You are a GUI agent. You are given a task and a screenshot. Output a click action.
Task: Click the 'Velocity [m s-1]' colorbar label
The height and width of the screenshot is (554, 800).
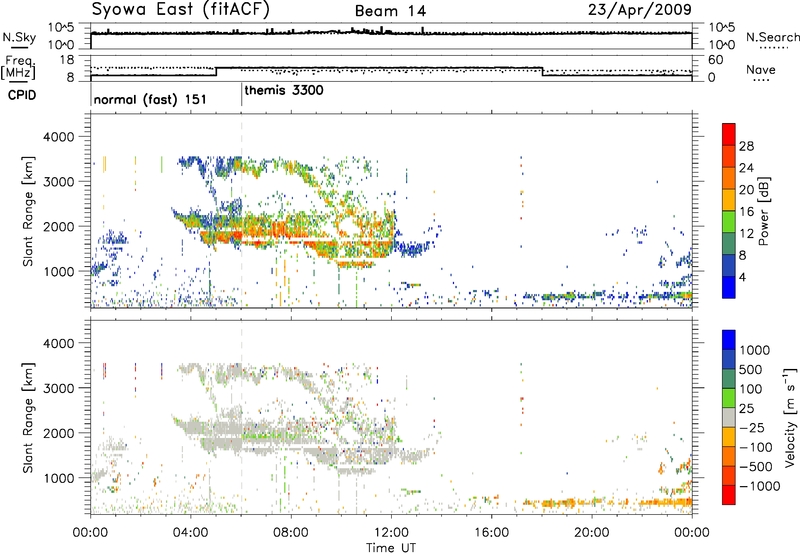790,417
